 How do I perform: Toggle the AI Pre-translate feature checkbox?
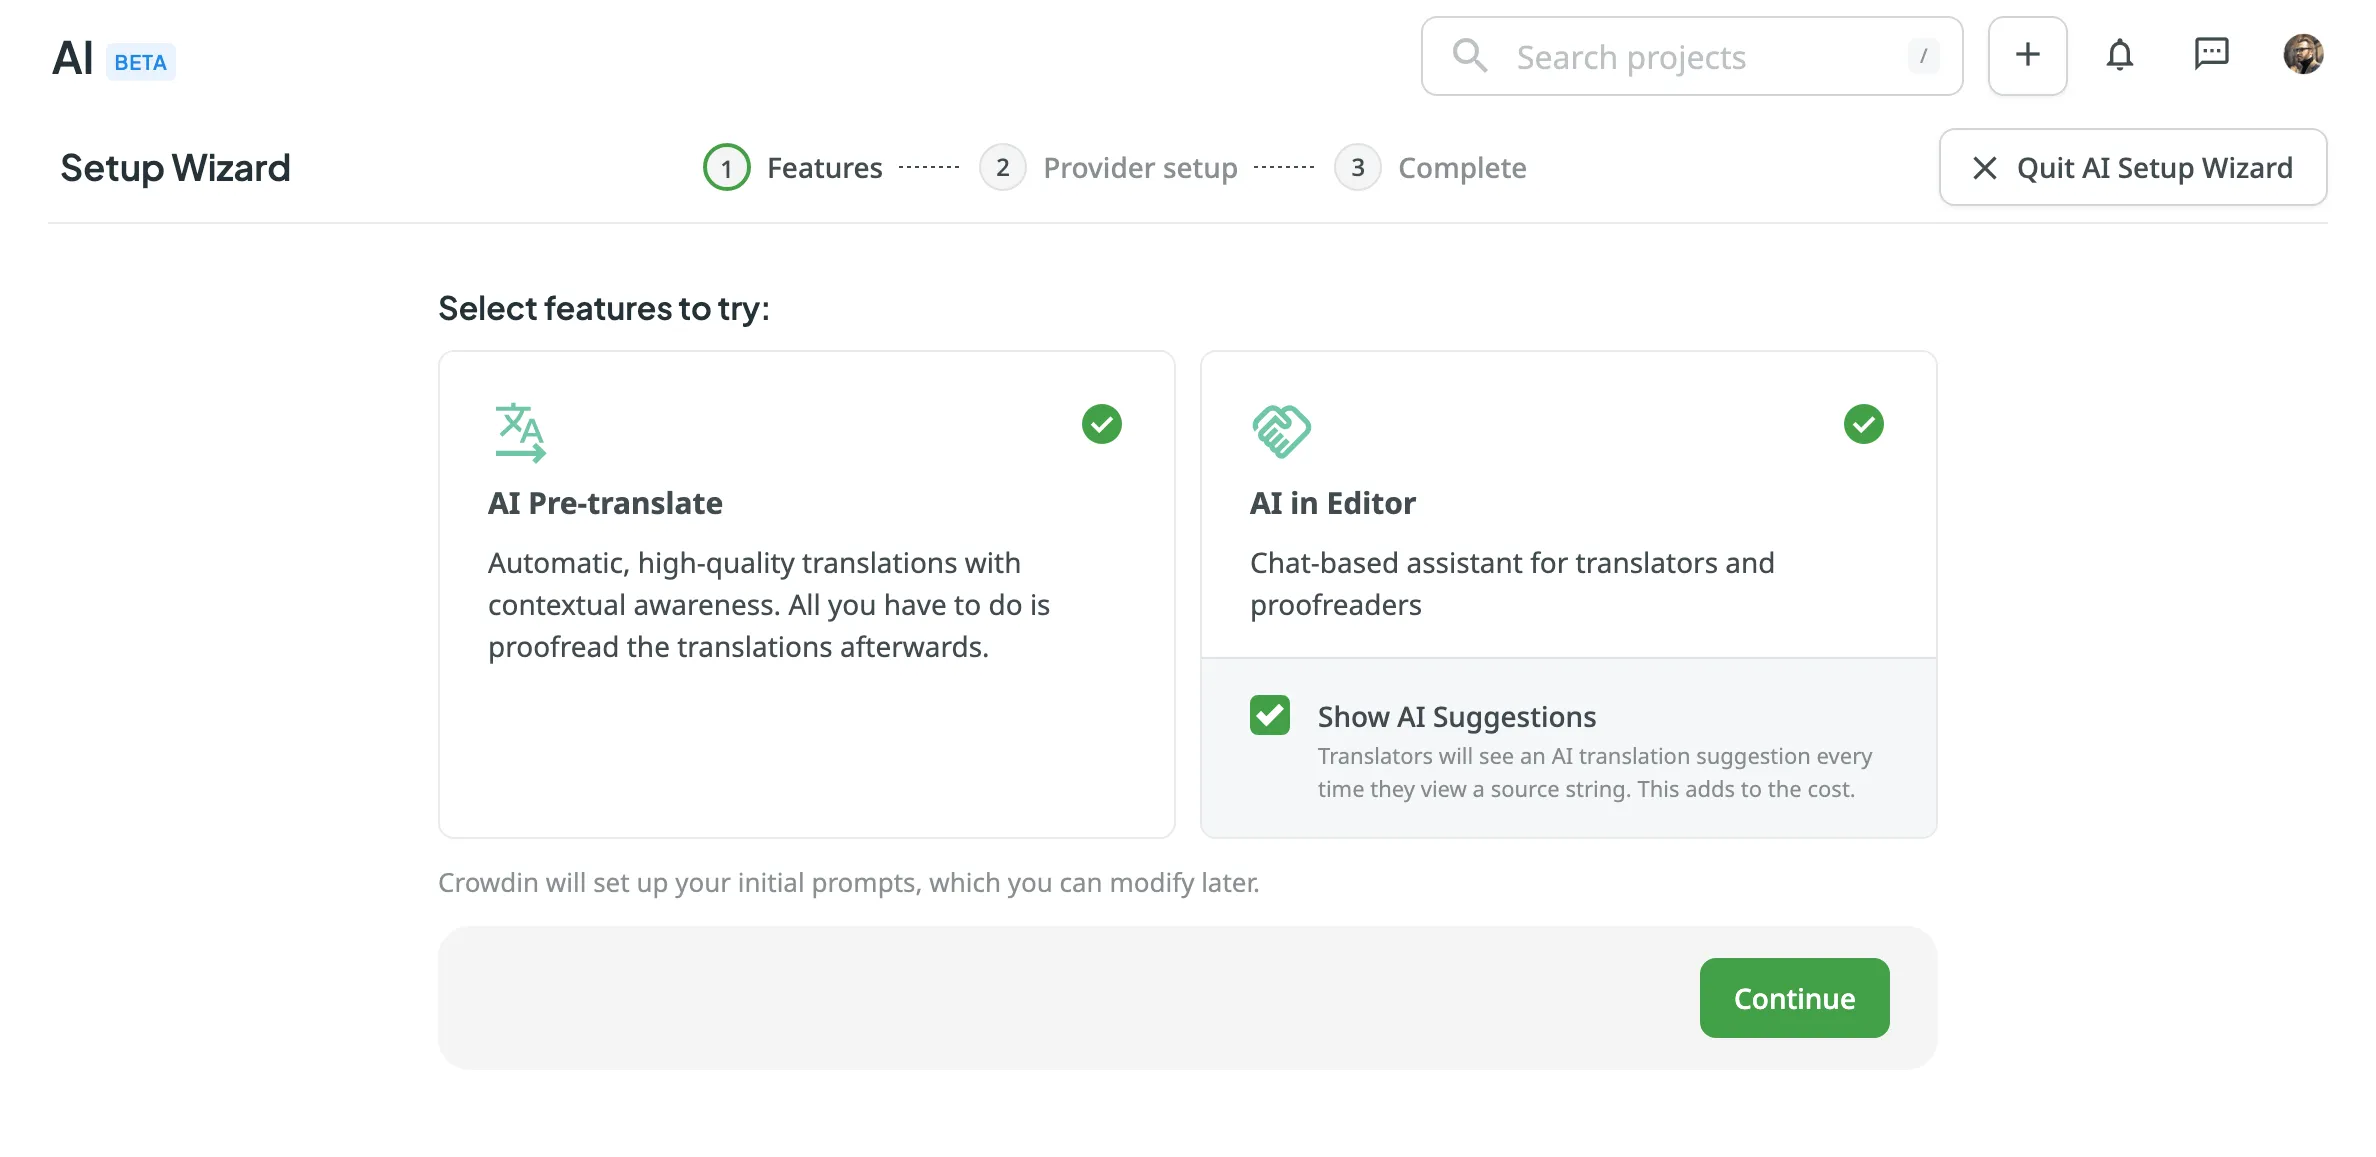1100,424
